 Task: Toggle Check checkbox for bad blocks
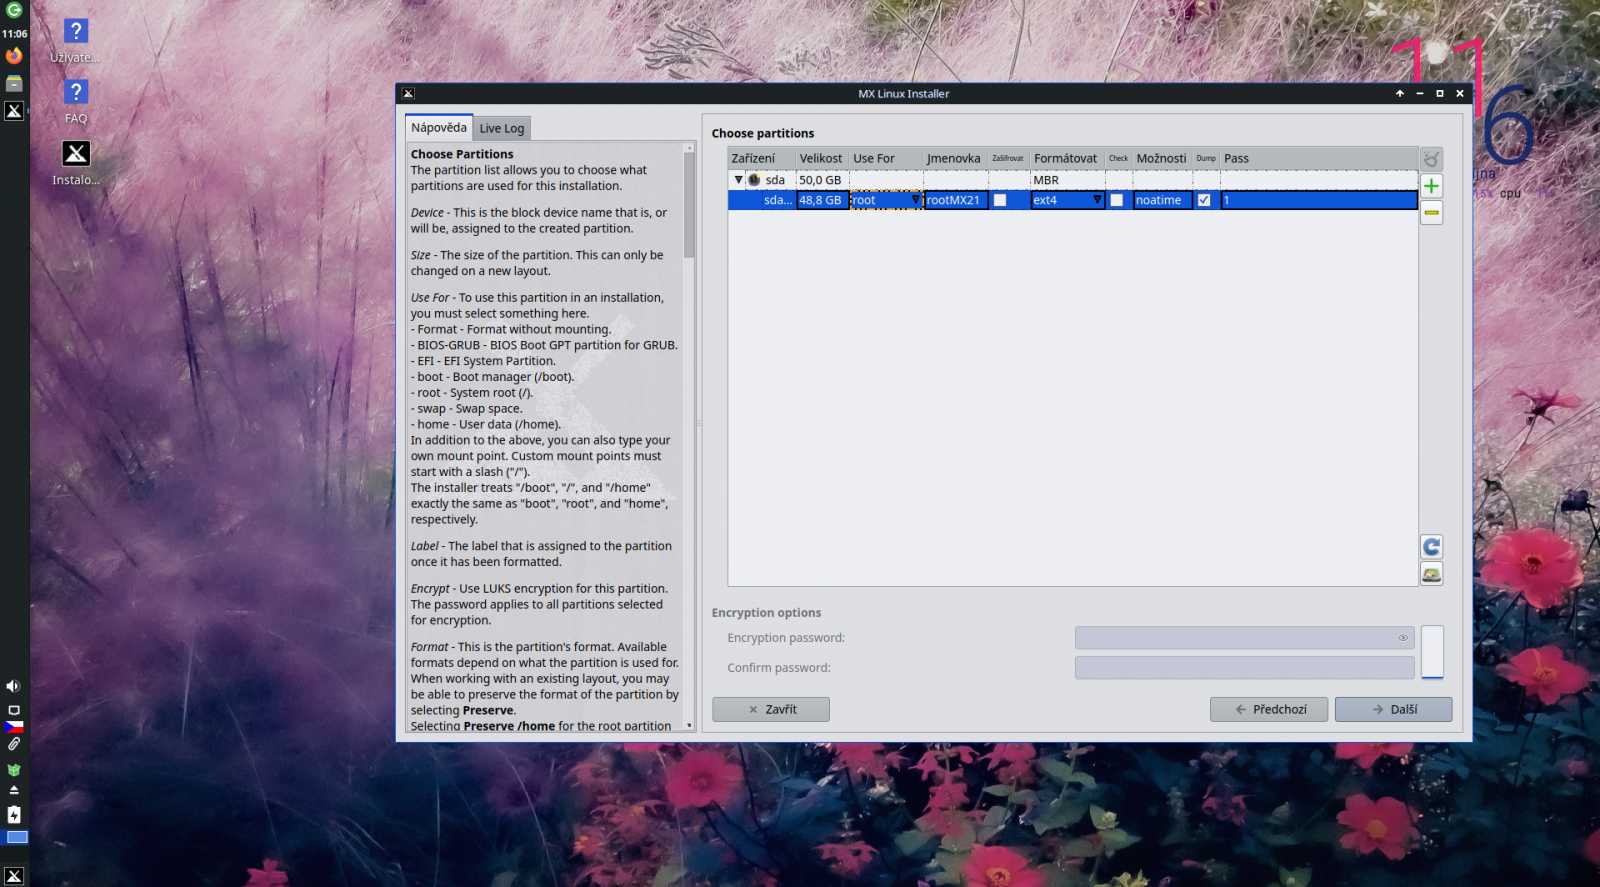(1117, 200)
